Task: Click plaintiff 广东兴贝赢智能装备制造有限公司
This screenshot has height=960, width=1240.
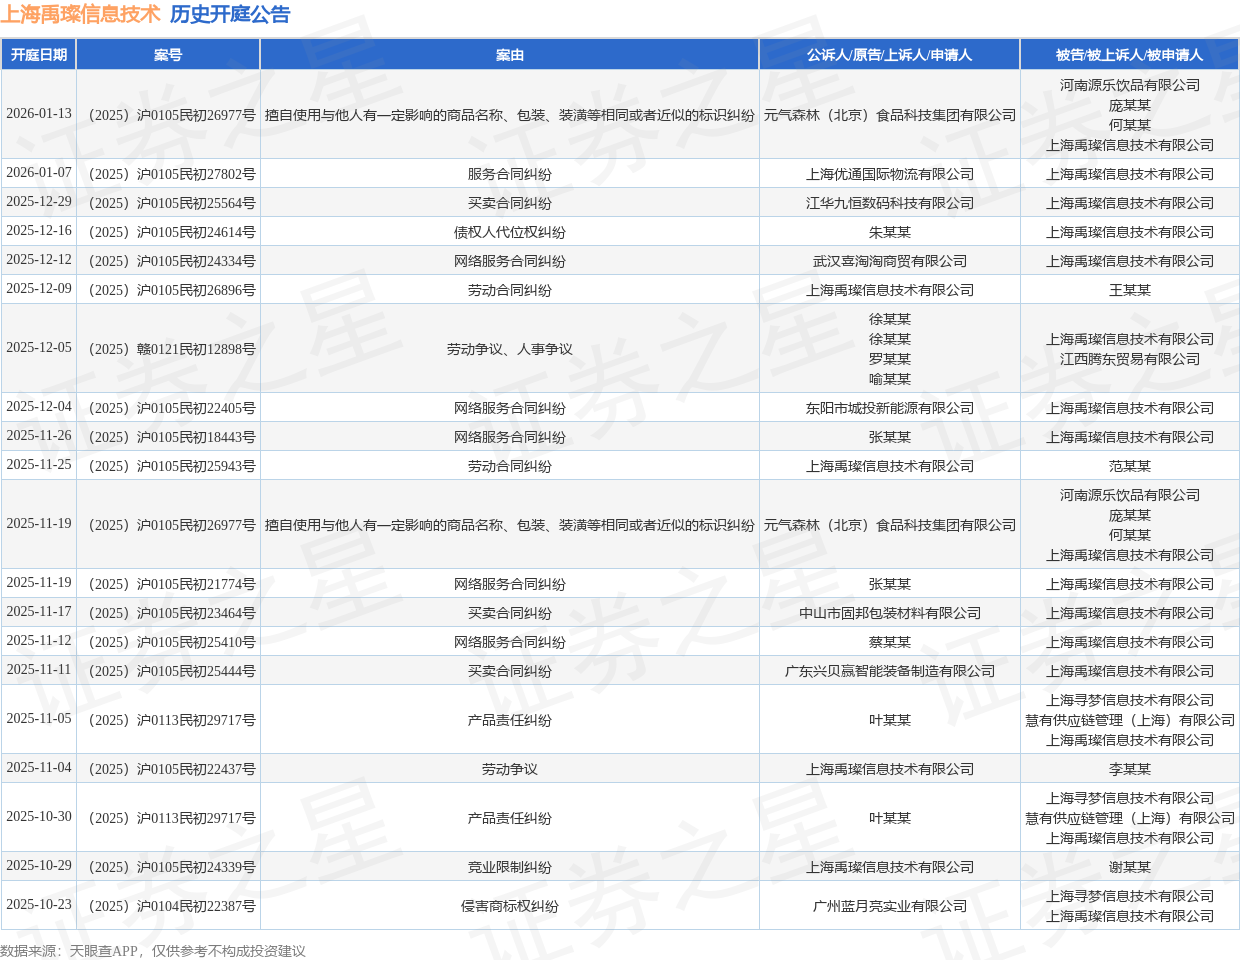Action: pyautogui.click(x=890, y=671)
